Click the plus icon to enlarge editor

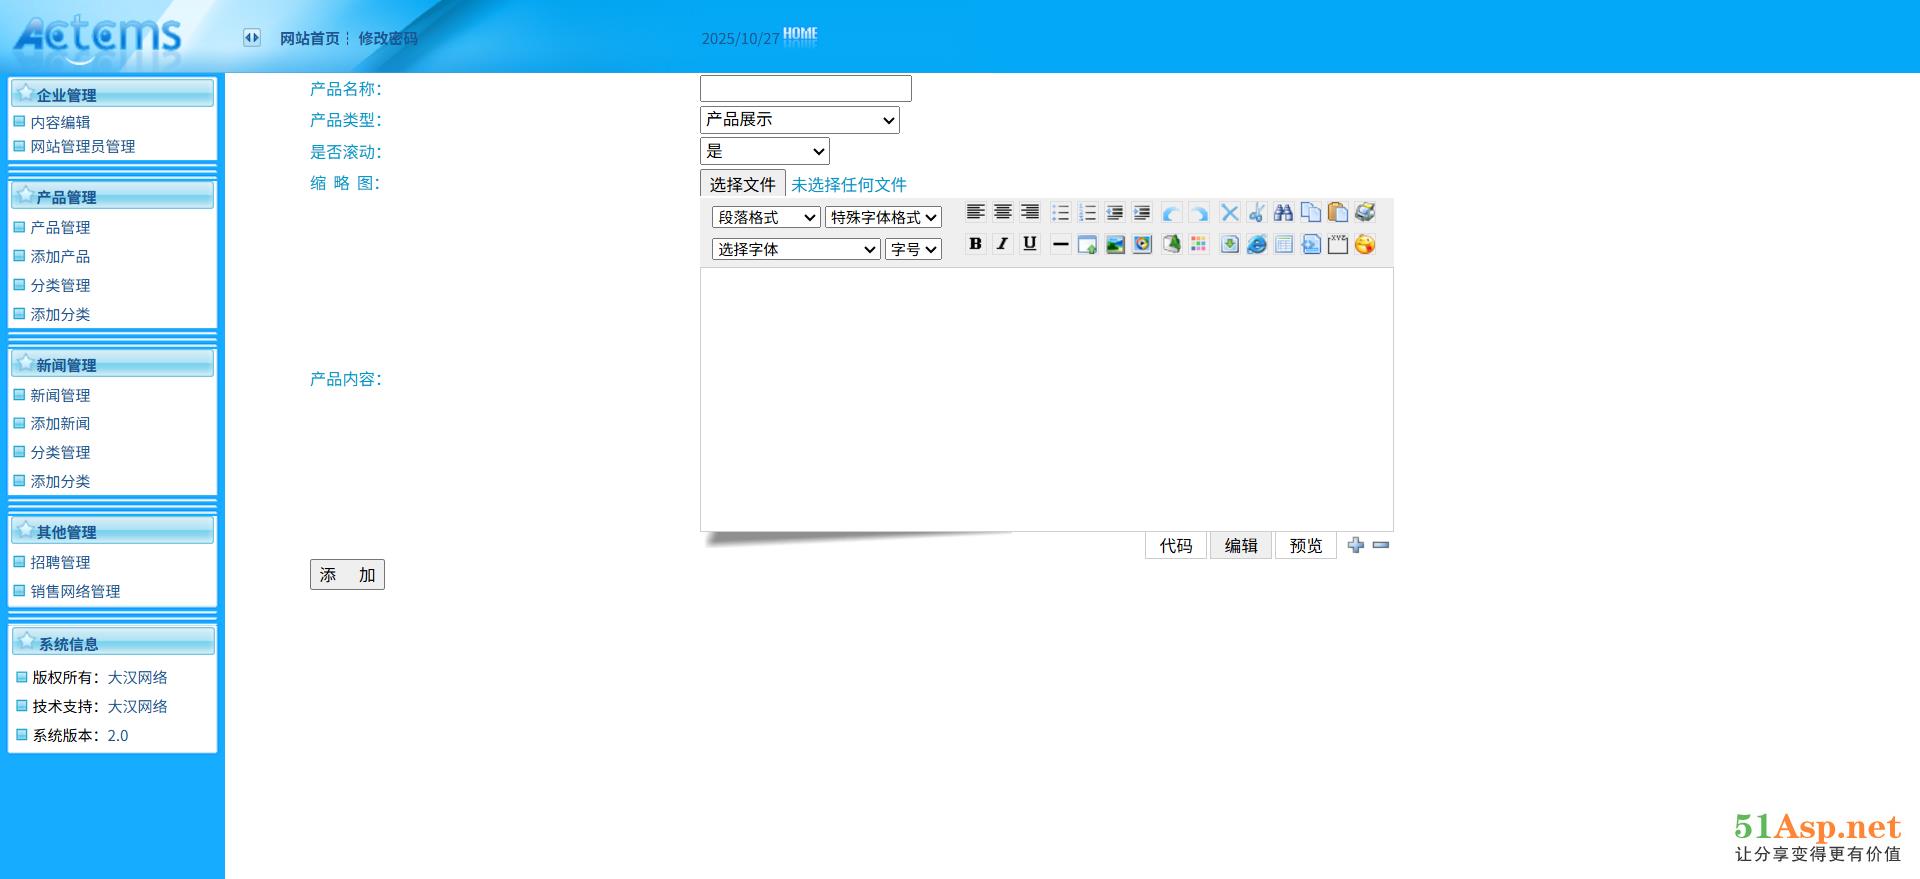(x=1355, y=545)
